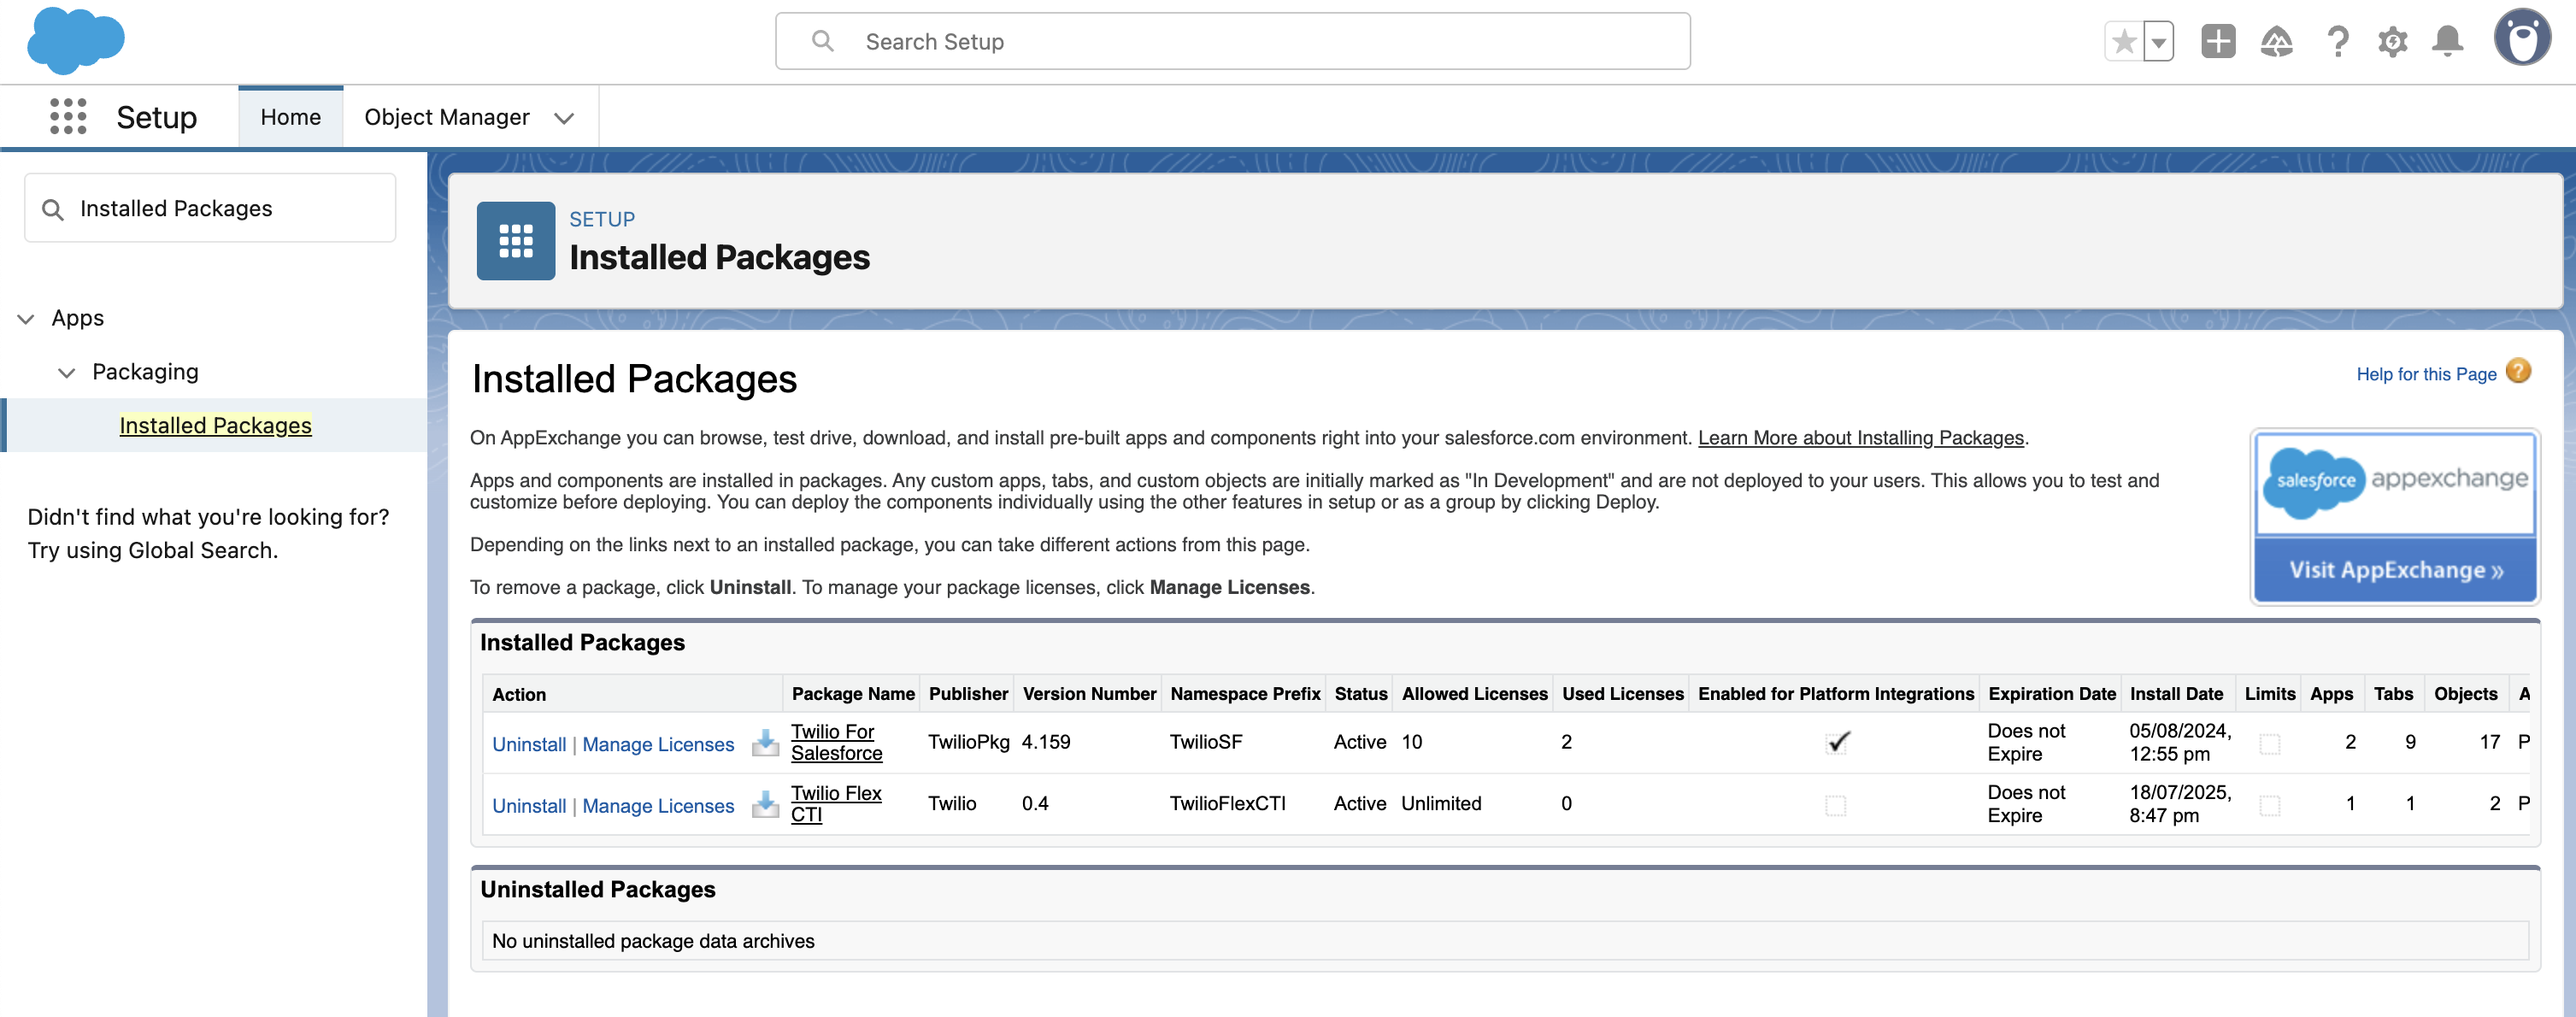
Task: Open the Object Manager tab
Action: click(x=446, y=117)
